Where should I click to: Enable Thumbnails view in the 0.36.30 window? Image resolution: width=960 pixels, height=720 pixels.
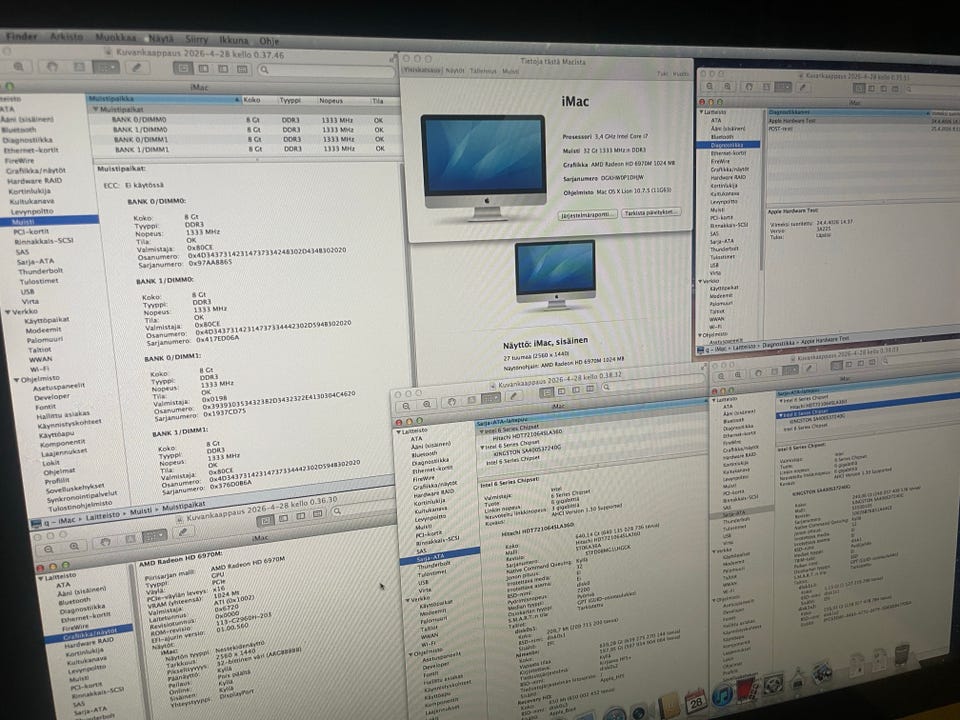click(283, 518)
